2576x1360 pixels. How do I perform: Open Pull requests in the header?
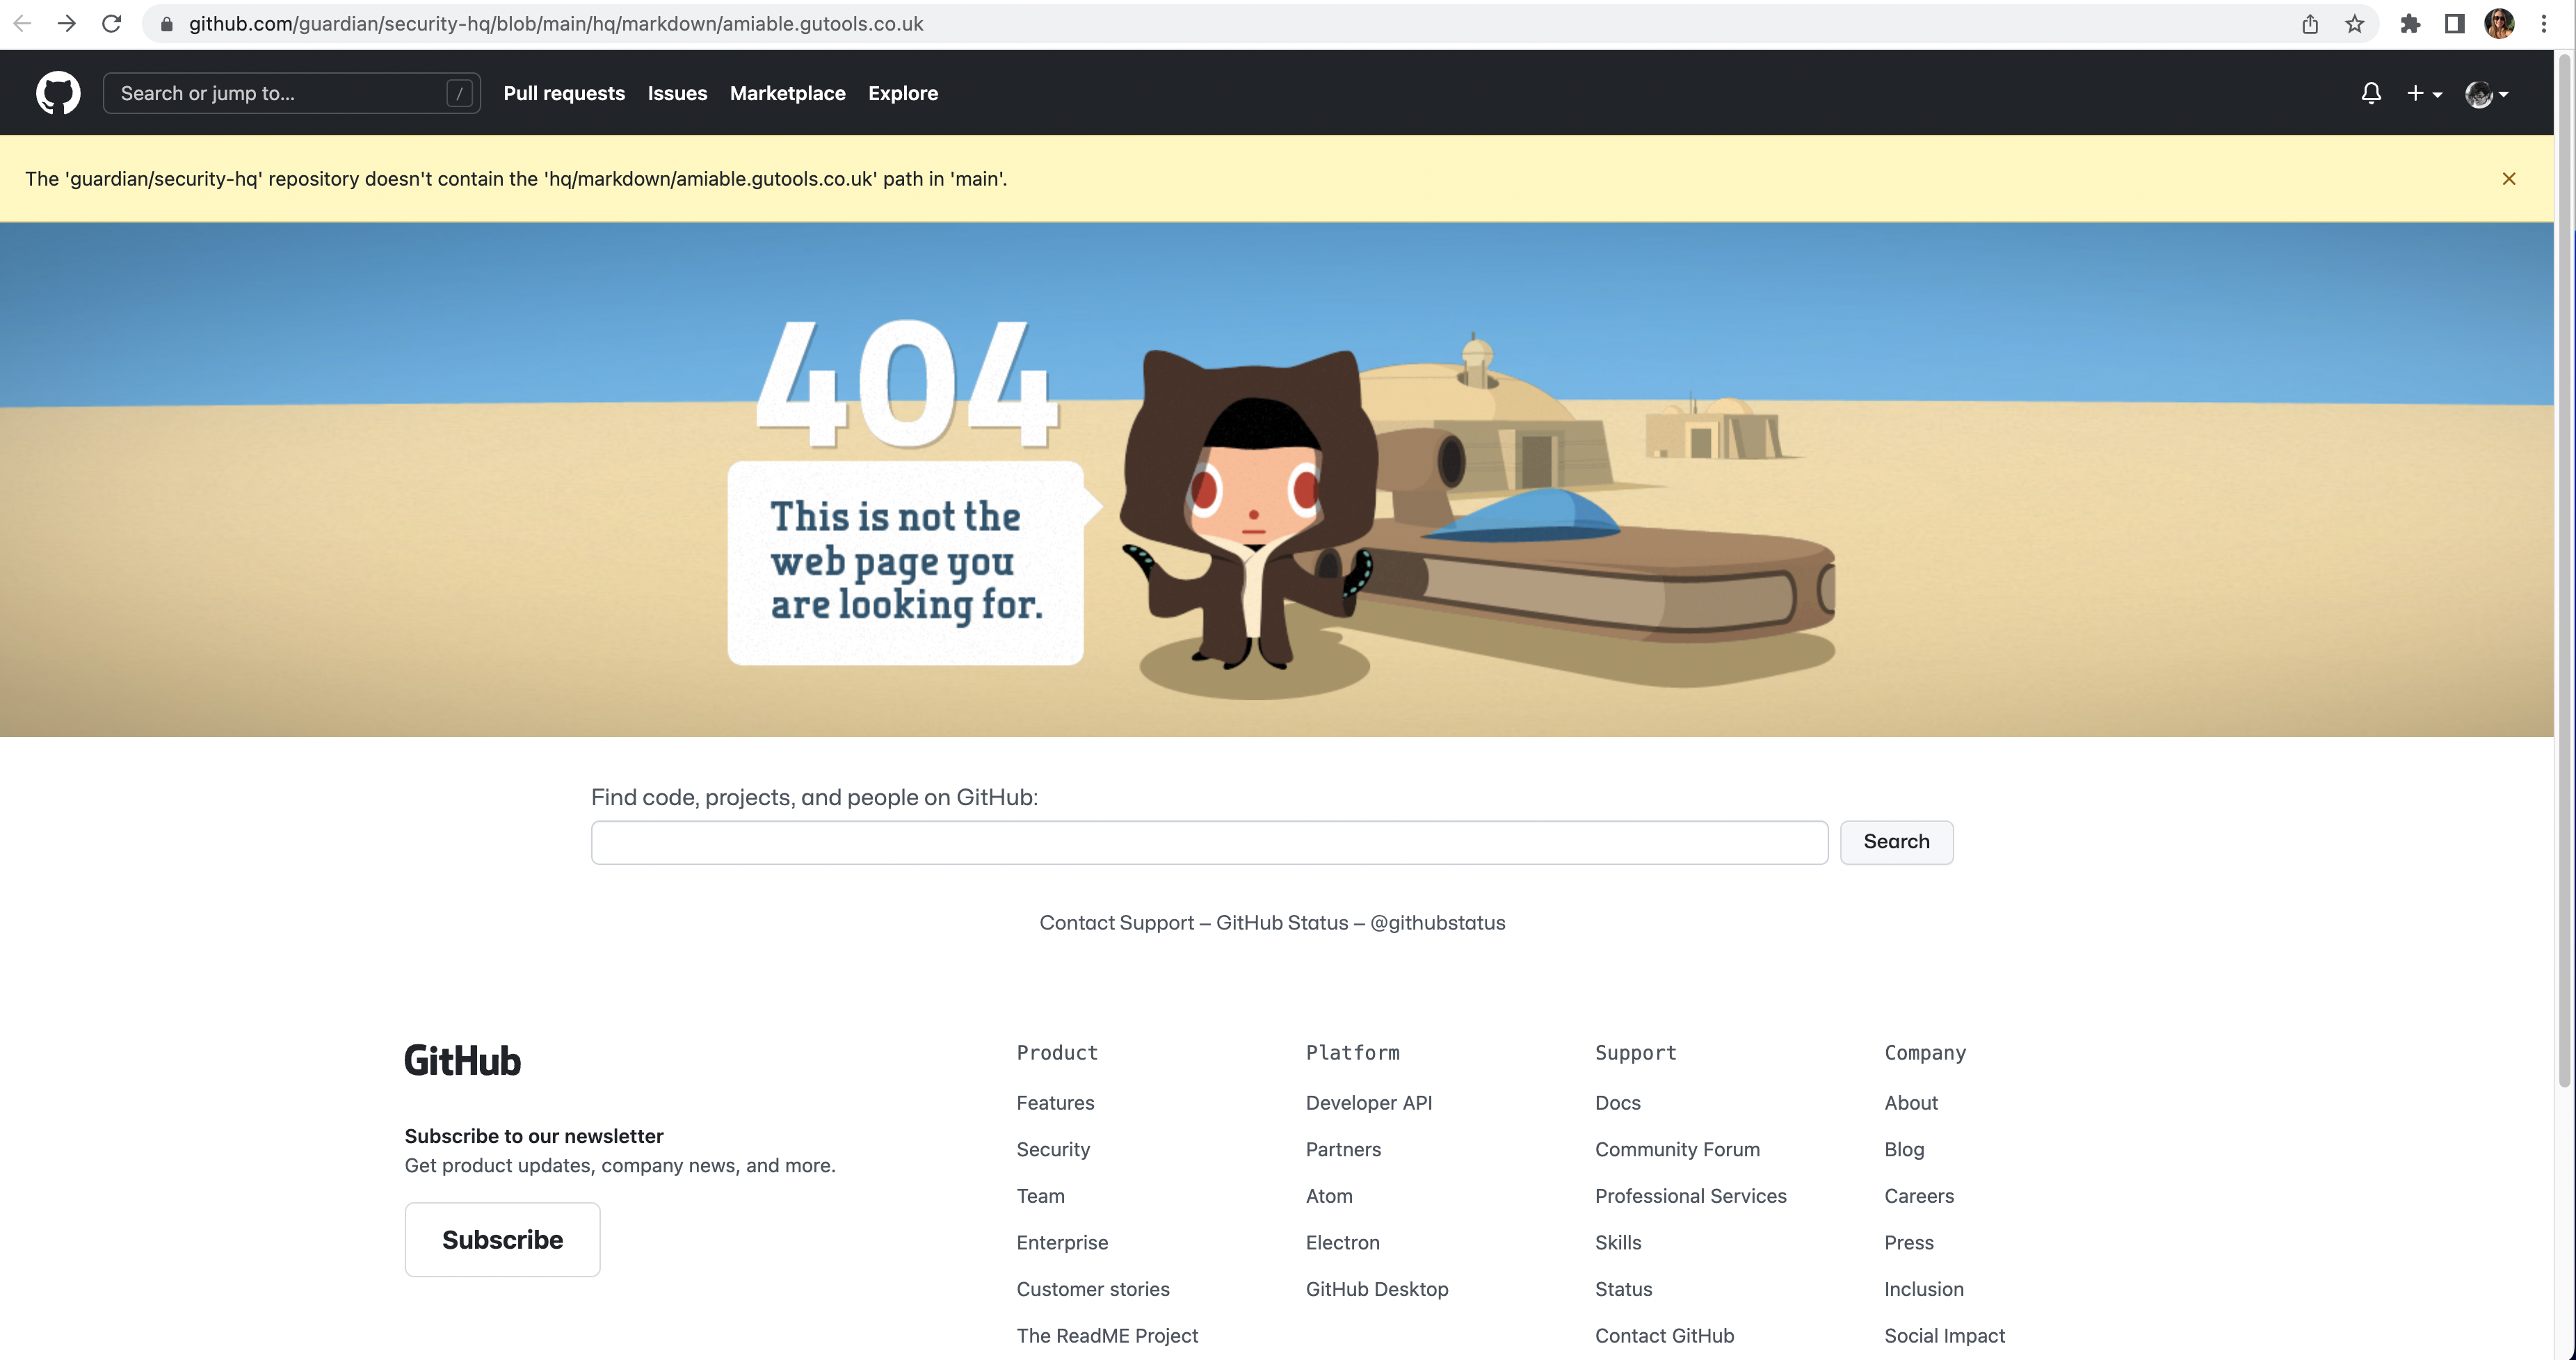pos(564,93)
